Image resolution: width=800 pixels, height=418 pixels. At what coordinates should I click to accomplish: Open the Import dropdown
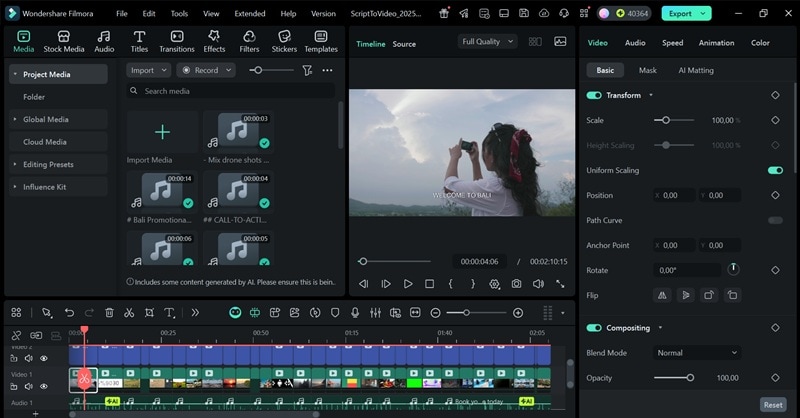pos(148,70)
